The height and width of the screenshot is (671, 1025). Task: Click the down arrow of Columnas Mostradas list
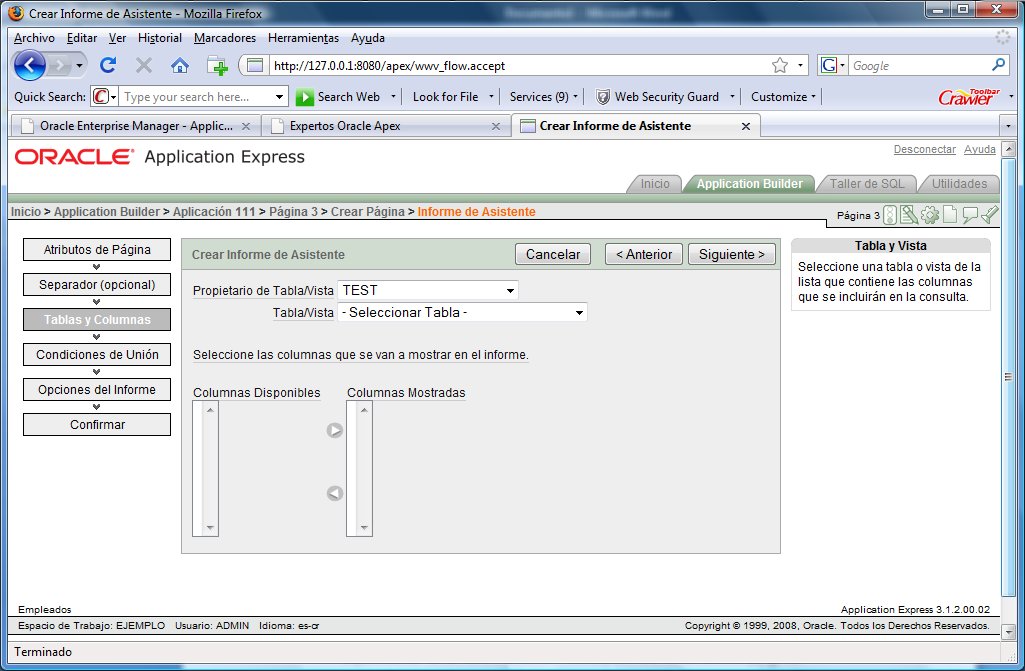[364, 527]
